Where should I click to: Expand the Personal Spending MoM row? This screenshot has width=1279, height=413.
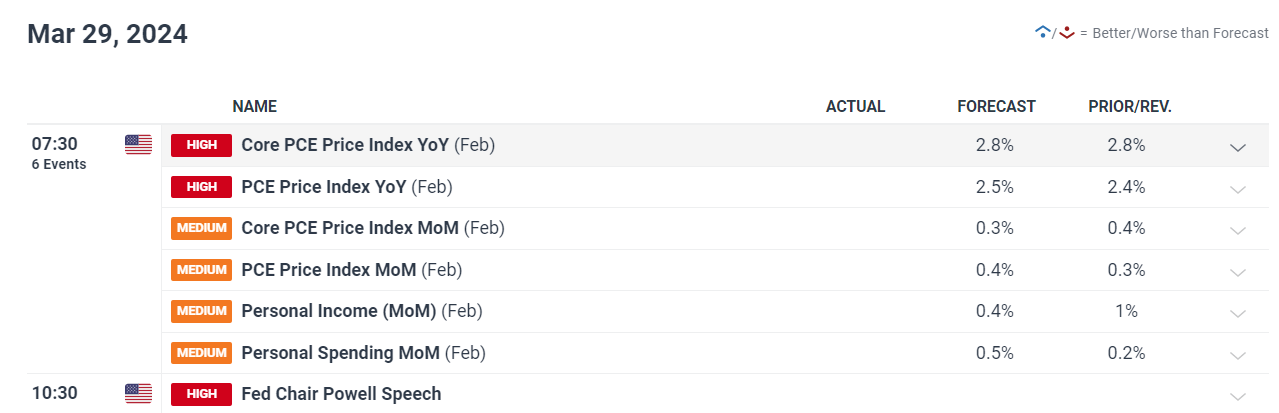pos(1238,355)
